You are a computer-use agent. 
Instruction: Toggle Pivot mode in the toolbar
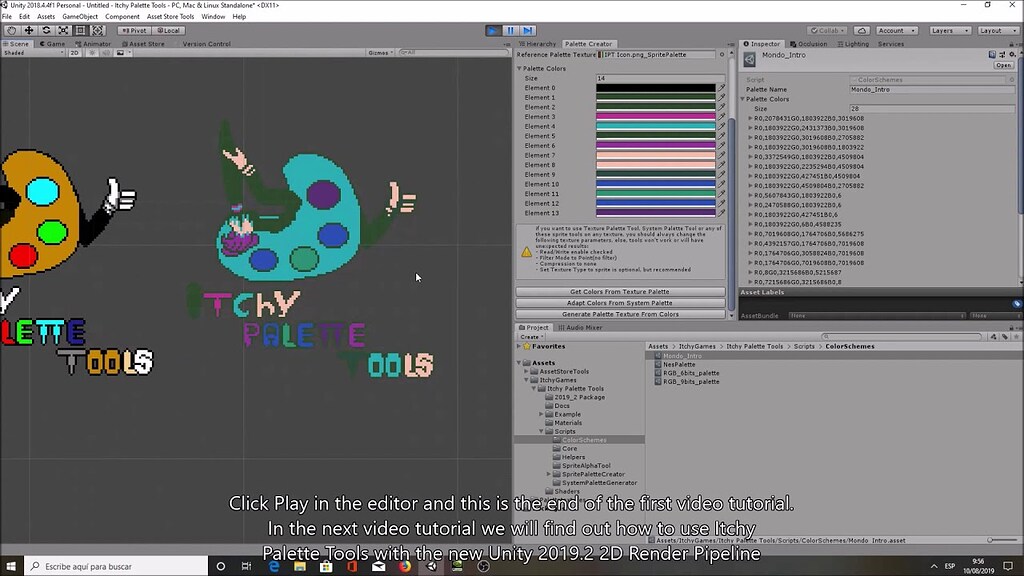pyautogui.click(x=133, y=30)
